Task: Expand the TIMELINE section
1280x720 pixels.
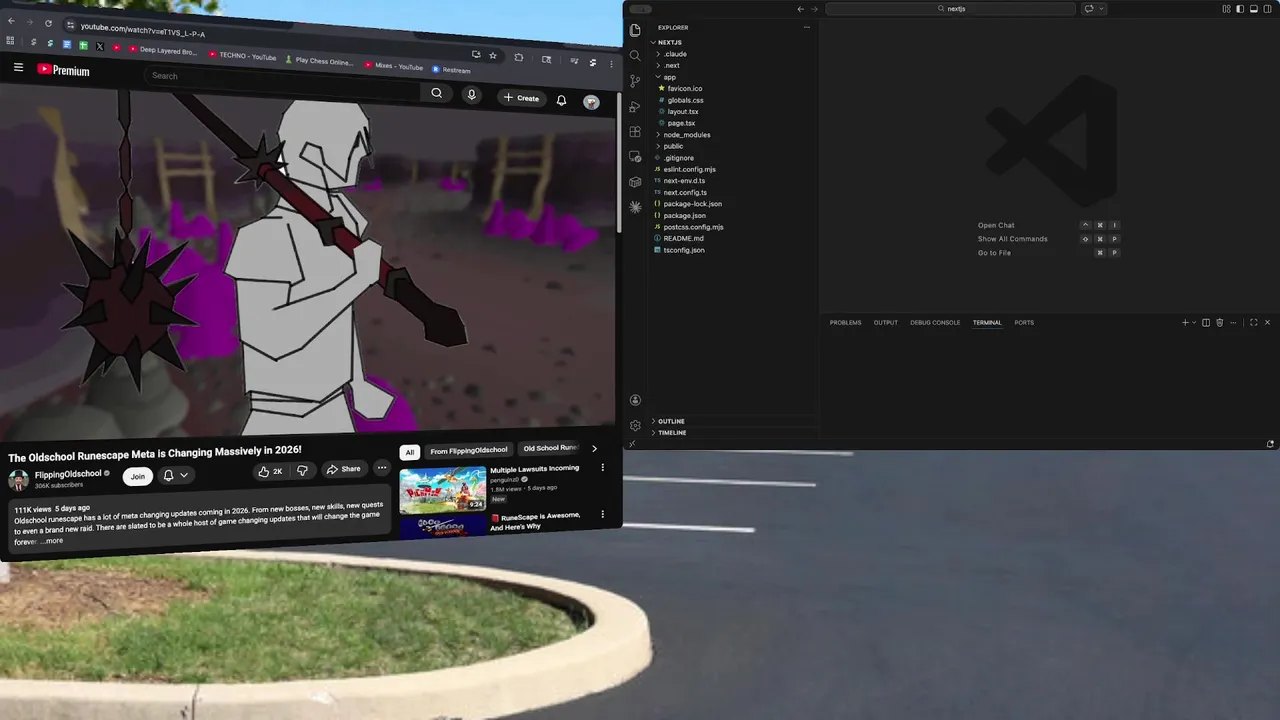Action: (668, 433)
